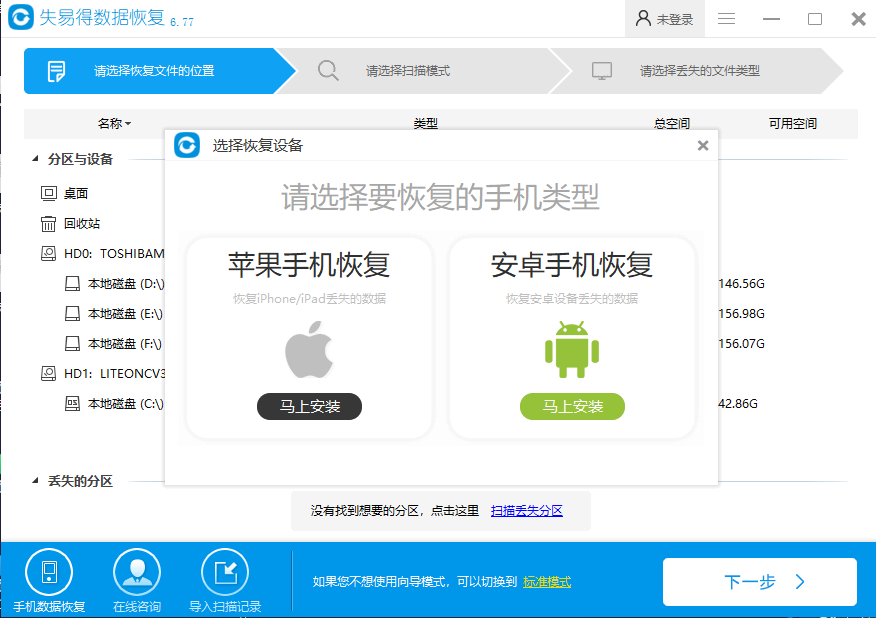
Task: Collapse the 分区与设备 section
Action: pos(35,159)
